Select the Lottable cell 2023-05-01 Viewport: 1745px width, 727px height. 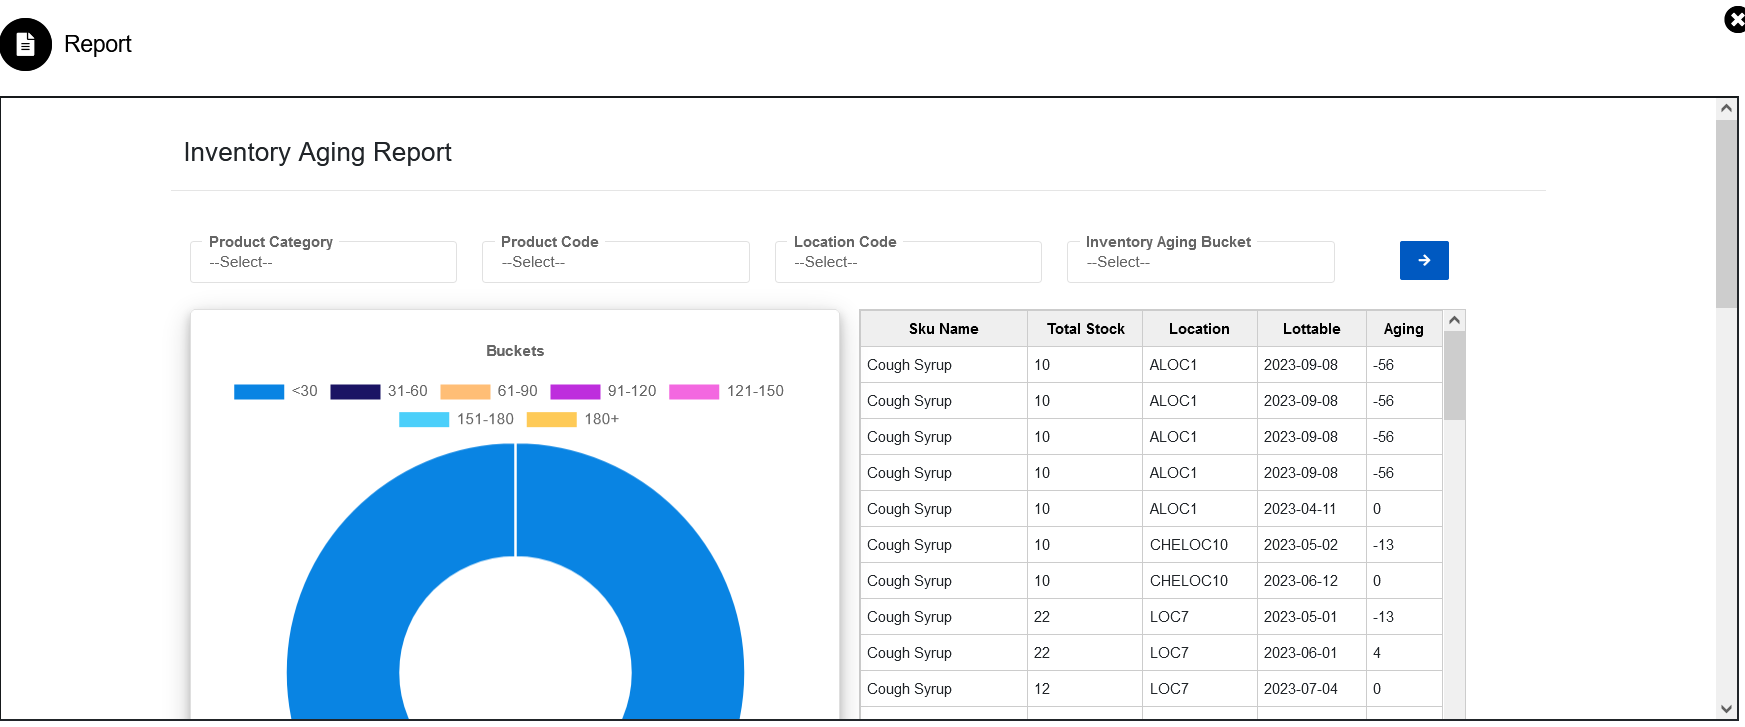(1311, 617)
